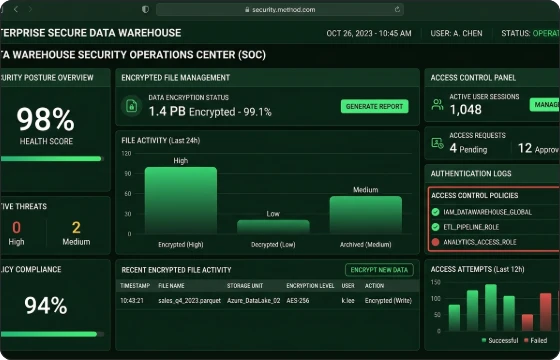Open the Authentication Logs panel header
The width and height of the screenshot is (560, 360).
pos(492,174)
